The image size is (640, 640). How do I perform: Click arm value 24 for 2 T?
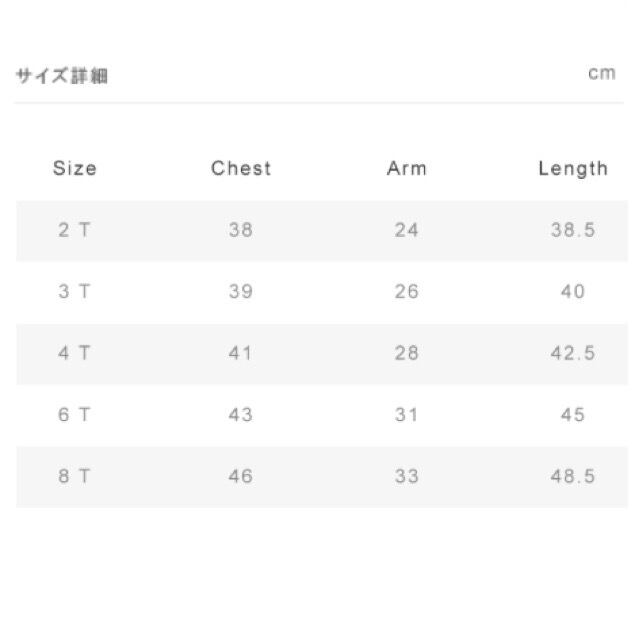point(407,230)
